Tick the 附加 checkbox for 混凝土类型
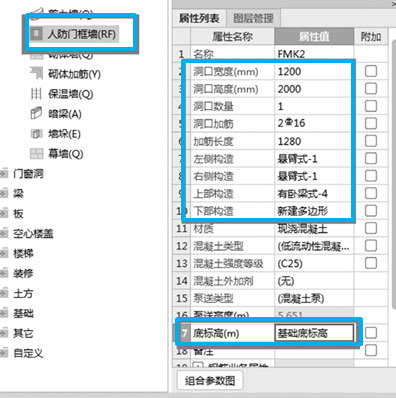Screen dimensions: 396x398 [371, 246]
